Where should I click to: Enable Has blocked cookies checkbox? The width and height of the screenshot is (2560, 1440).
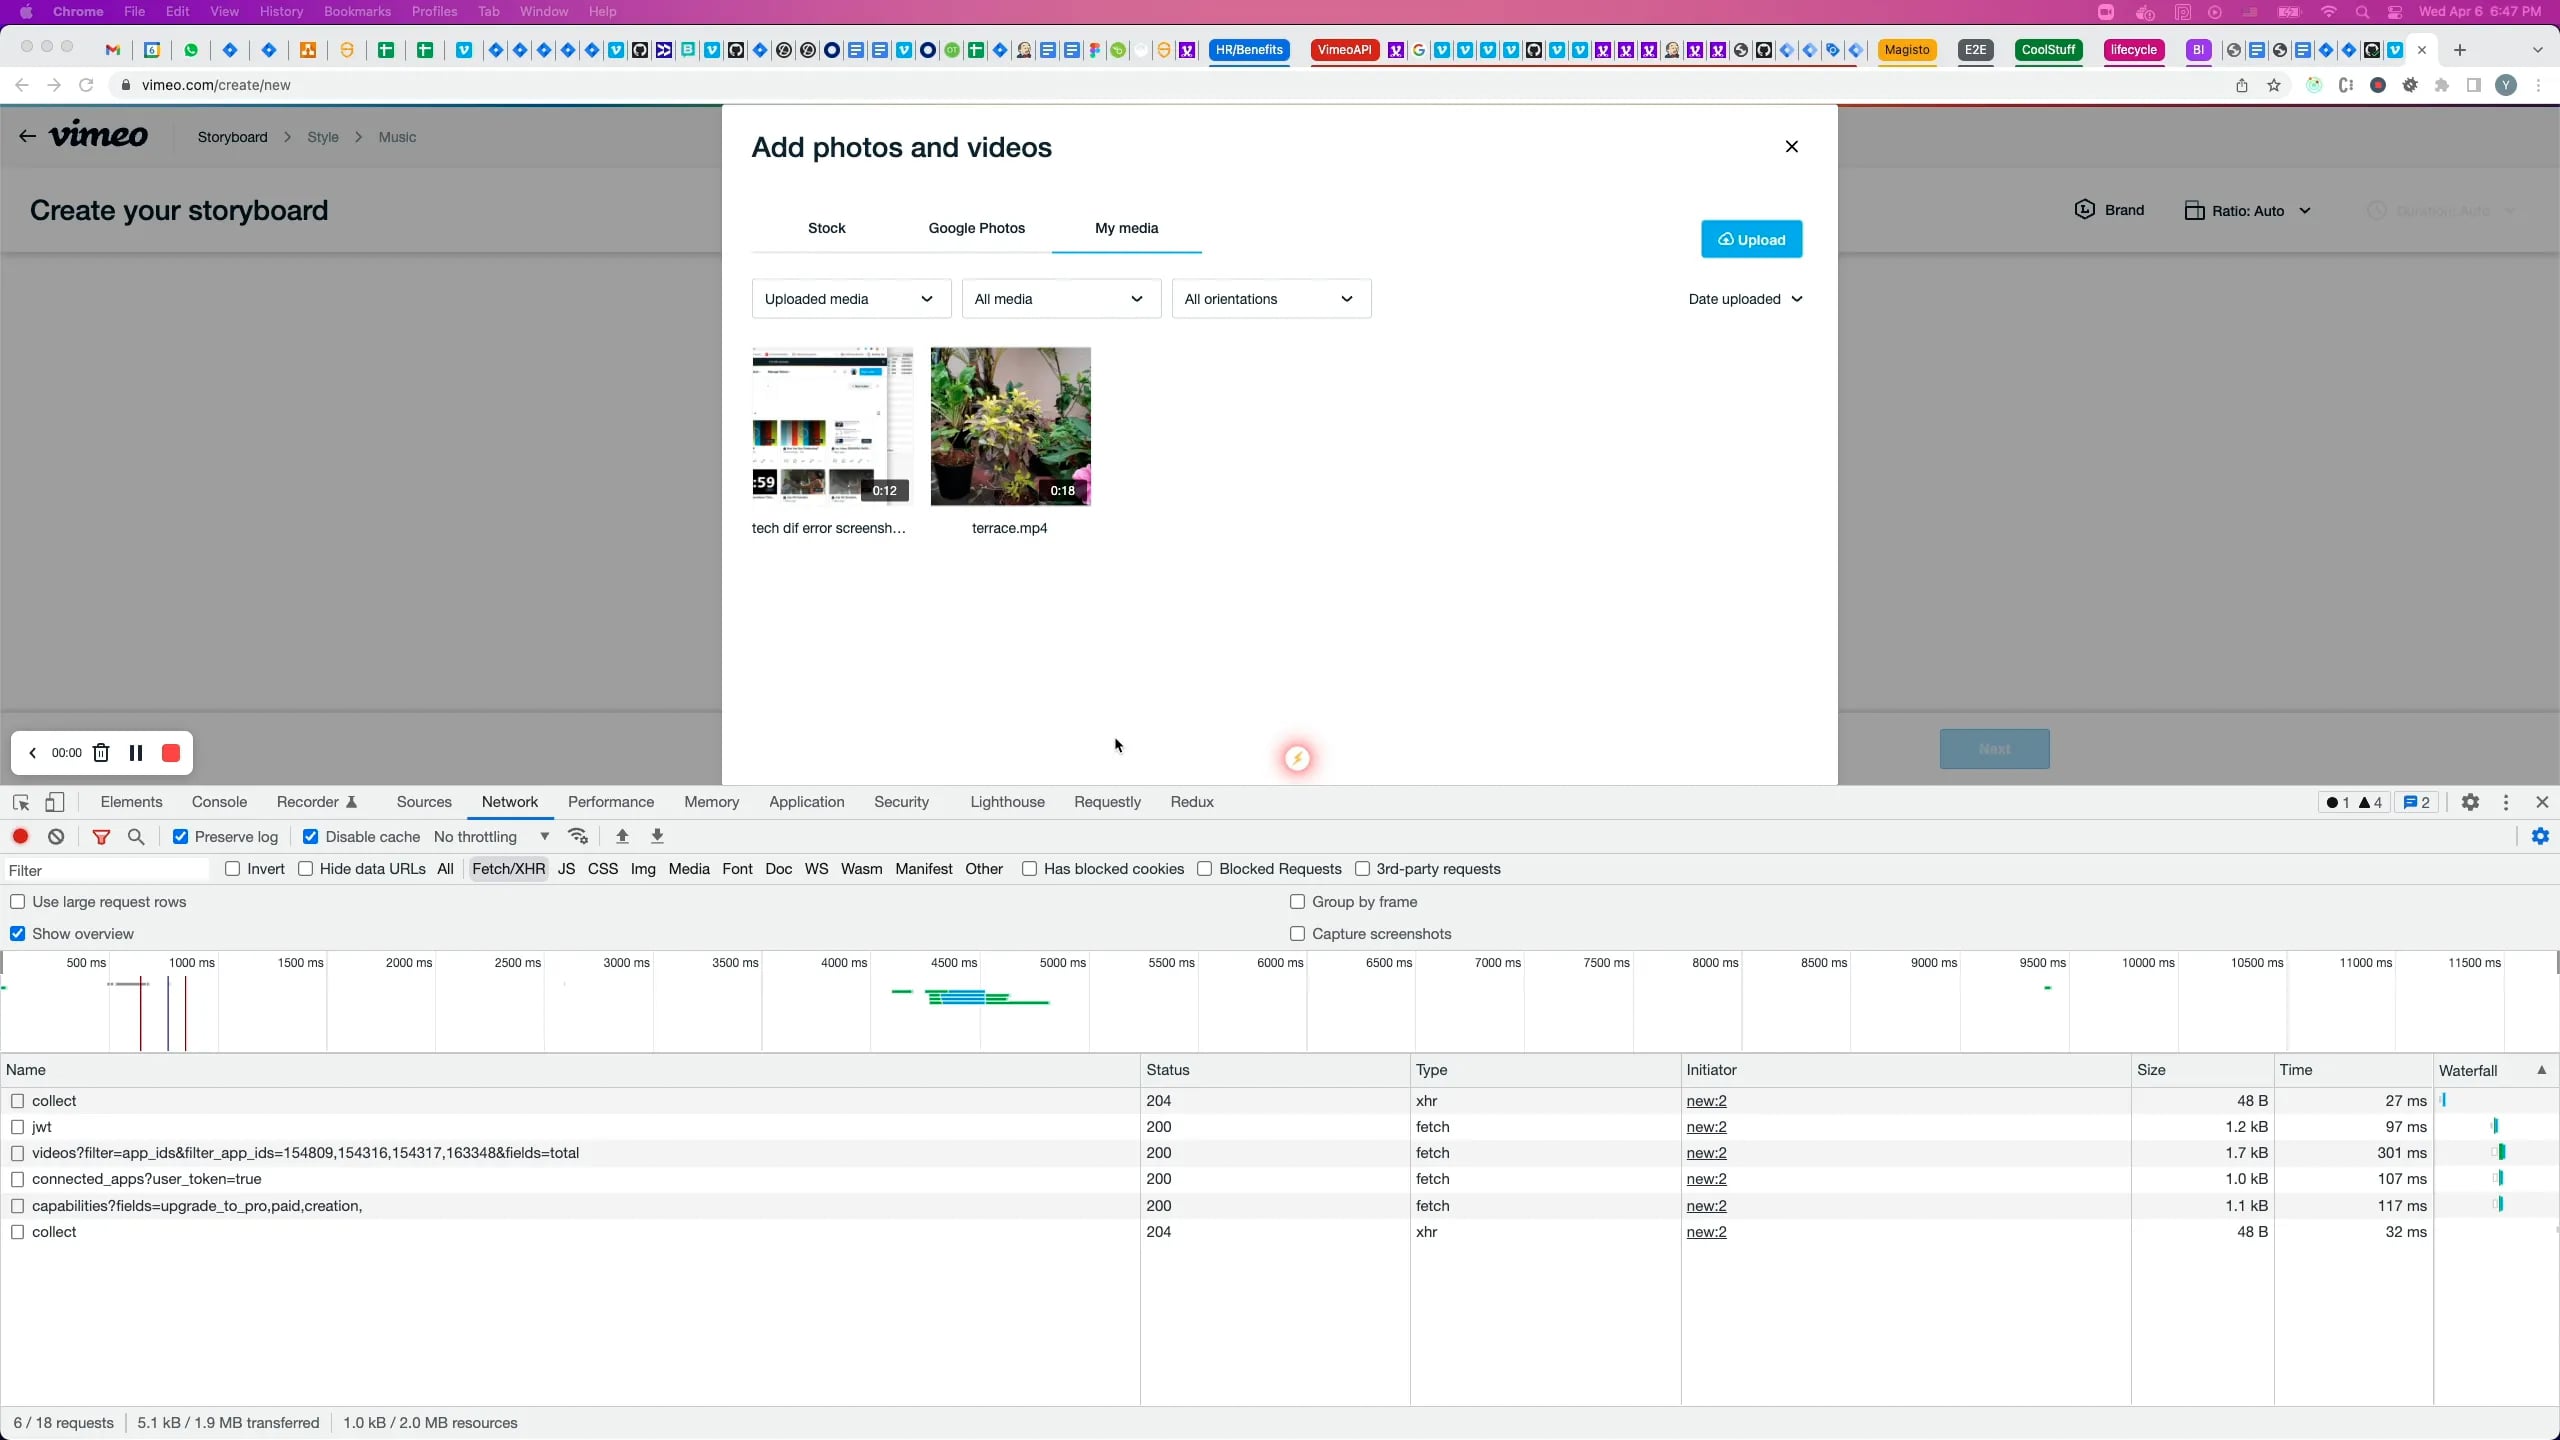pyautogui.click(x=1029, y=869)
